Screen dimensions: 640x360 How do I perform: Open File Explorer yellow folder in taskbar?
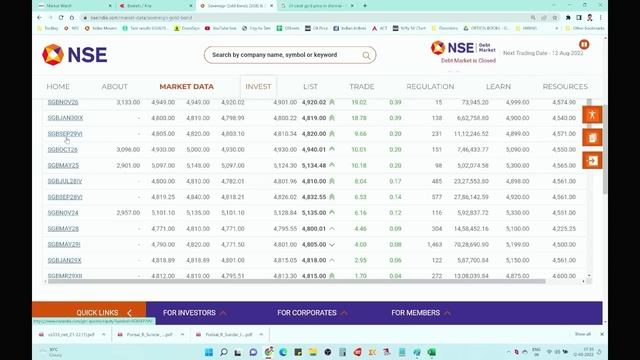(313, 352)
